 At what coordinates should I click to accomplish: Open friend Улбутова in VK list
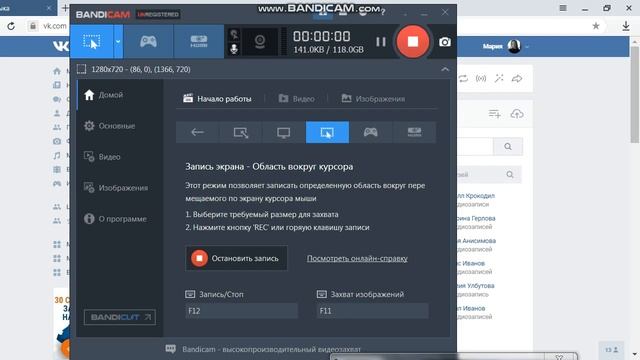476,286
